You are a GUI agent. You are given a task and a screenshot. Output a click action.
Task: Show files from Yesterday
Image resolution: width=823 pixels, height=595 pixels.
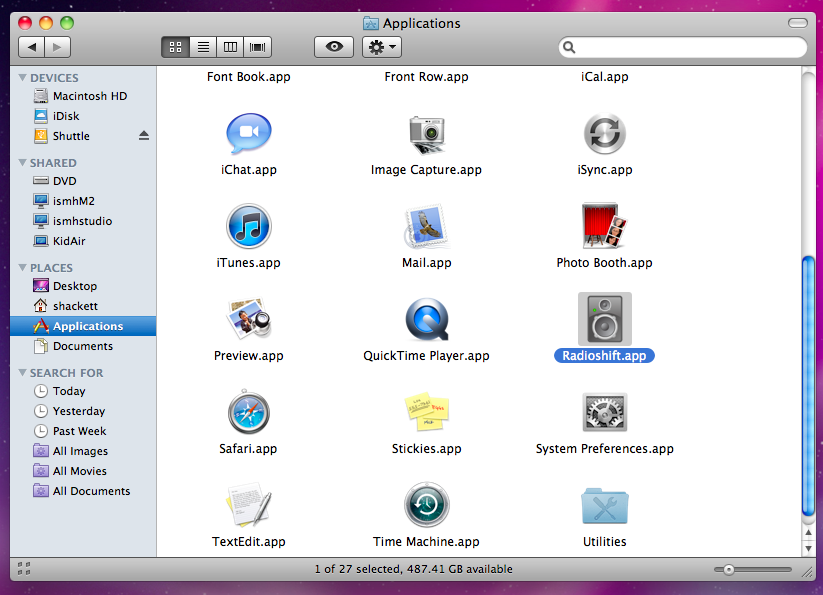83,411
